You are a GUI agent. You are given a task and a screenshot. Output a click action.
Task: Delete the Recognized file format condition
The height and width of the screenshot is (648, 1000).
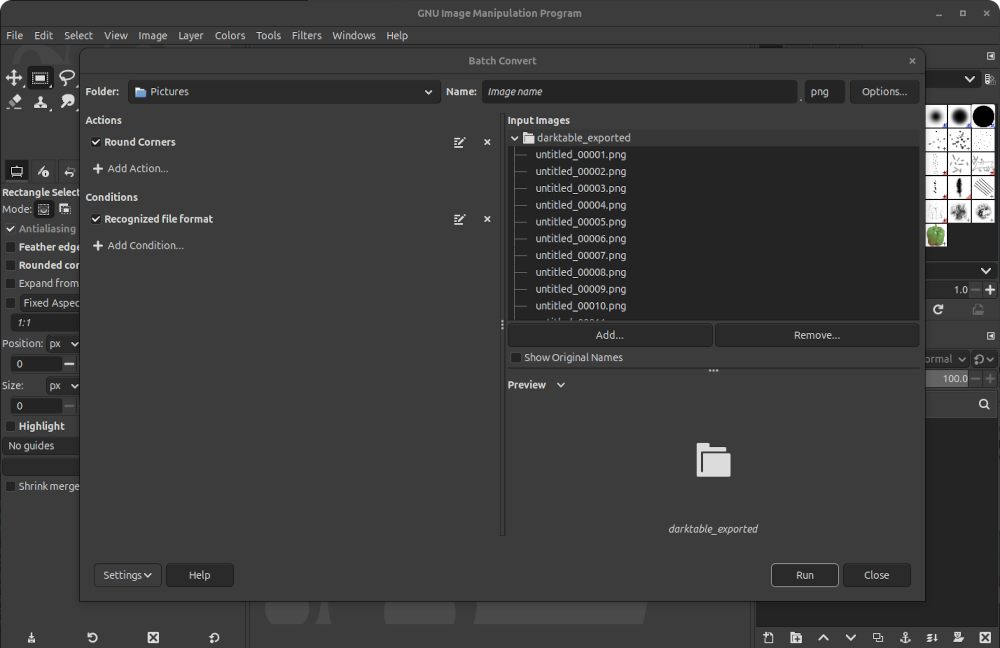[x=487, y=219]
